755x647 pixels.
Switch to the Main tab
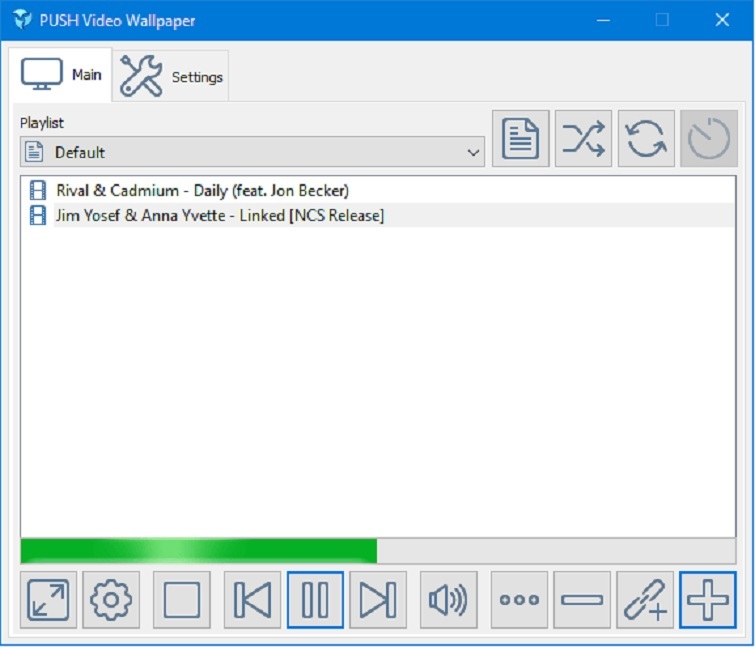click(62, 75)
